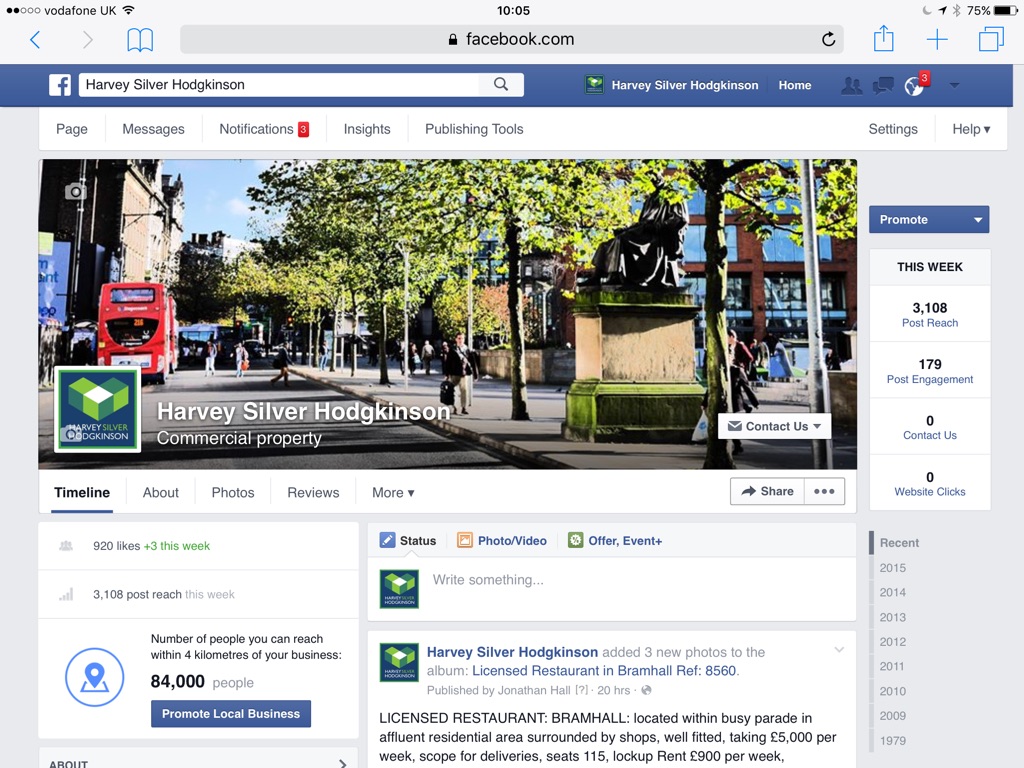1024x768 pixels.
Task: Open the messages chat icon
Action: pos(882,86)
